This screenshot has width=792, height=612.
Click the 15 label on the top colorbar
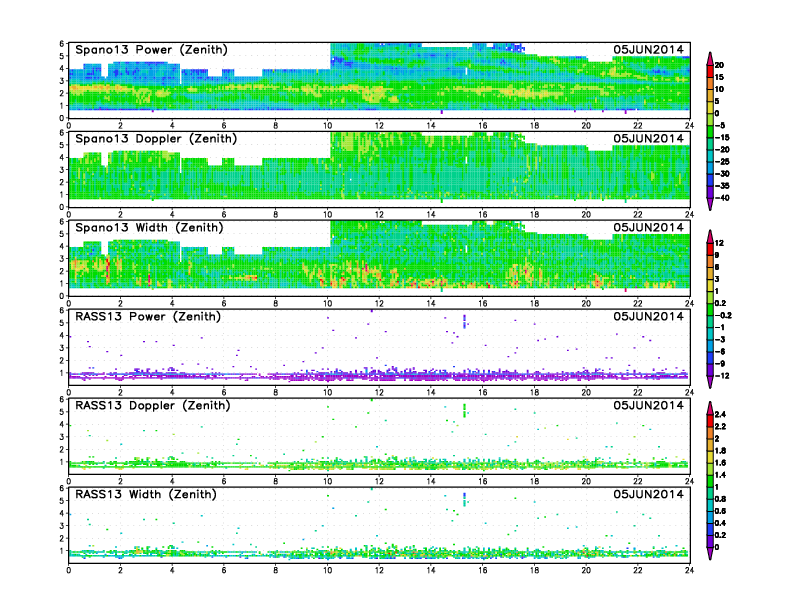pos(719,77)
